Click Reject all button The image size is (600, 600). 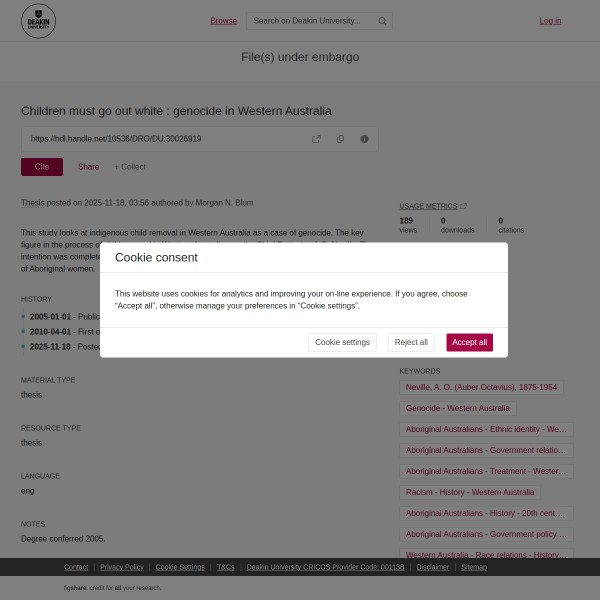[411, 342]
